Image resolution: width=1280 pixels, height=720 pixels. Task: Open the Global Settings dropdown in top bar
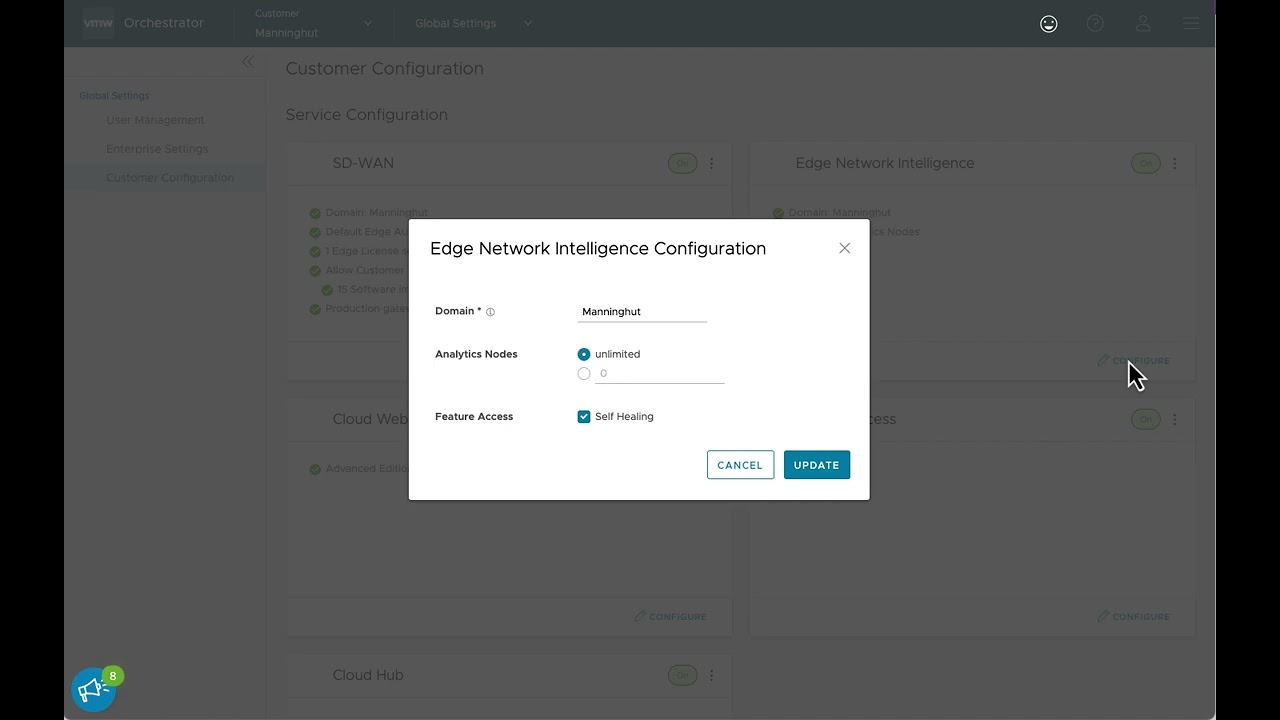coord(472,23)
